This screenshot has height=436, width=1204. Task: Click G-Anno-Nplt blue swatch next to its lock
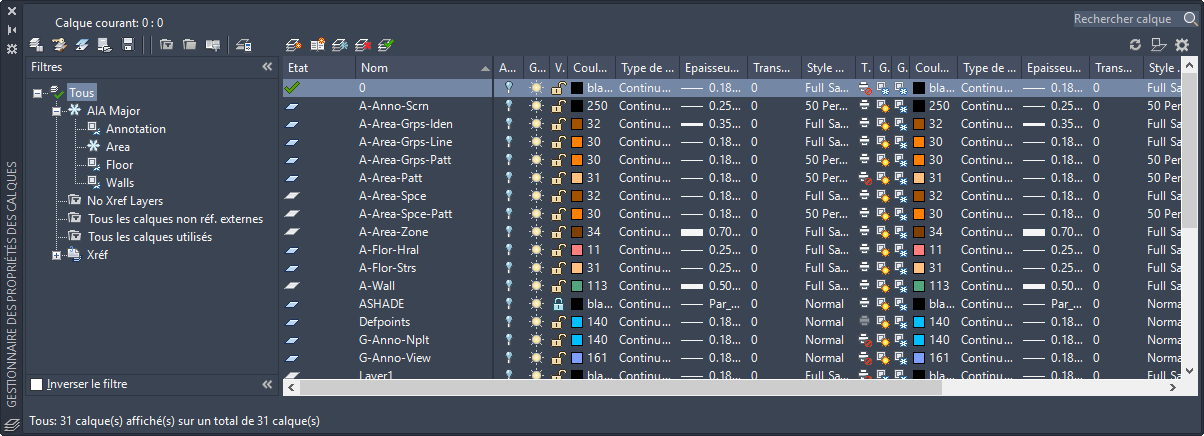(x=578, y=340)
